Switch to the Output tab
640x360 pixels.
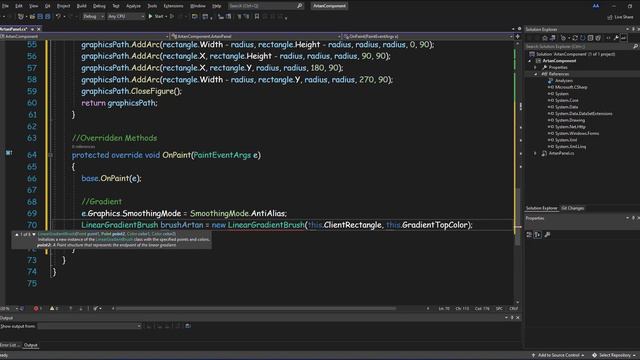(x=31, y=345)
